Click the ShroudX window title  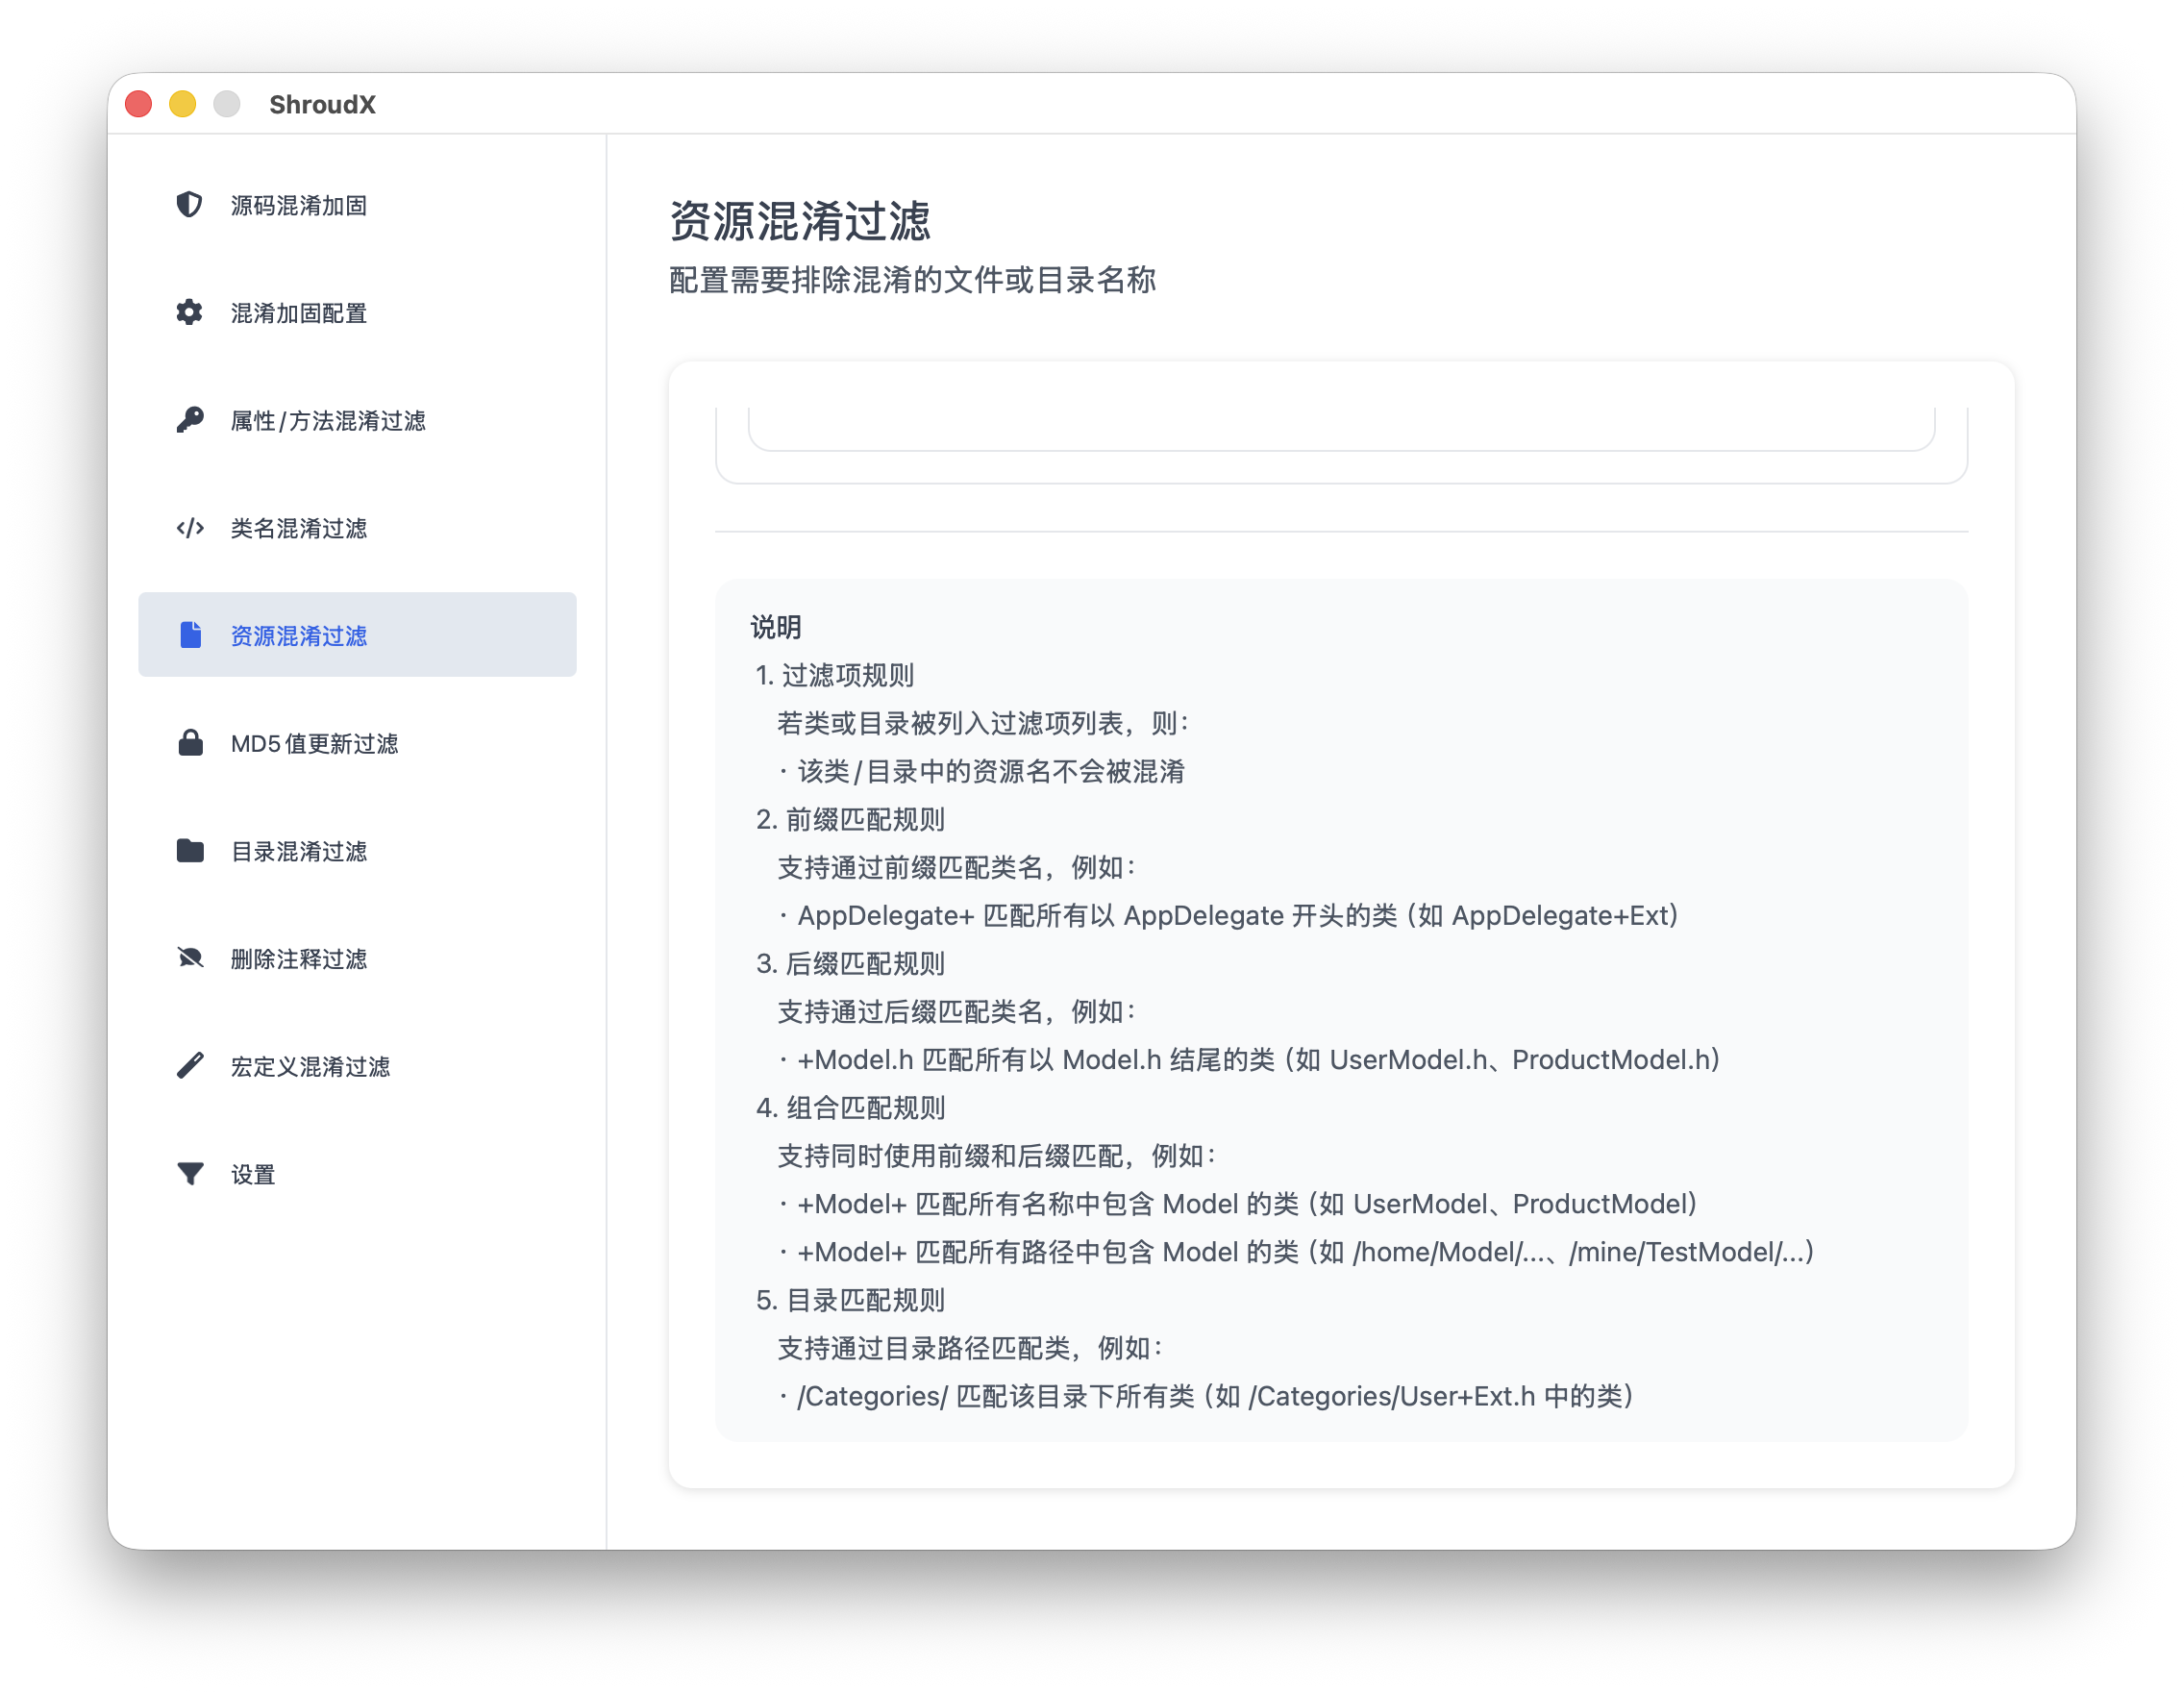322,104
